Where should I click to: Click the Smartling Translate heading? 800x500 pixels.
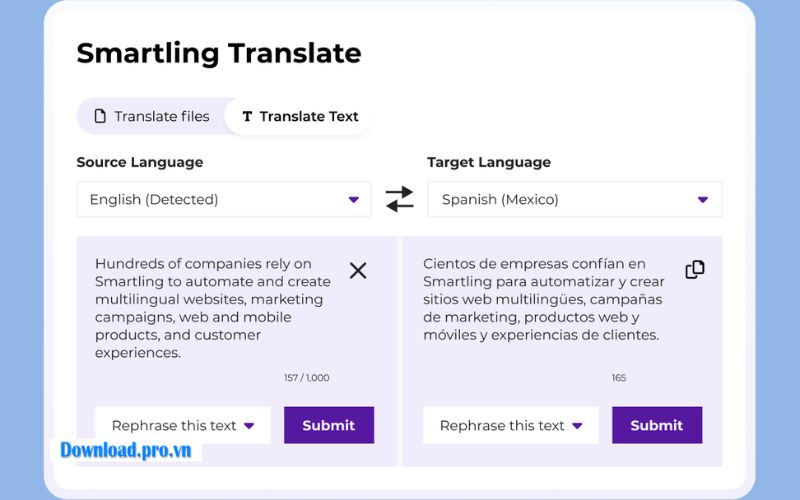click(219, 53)
